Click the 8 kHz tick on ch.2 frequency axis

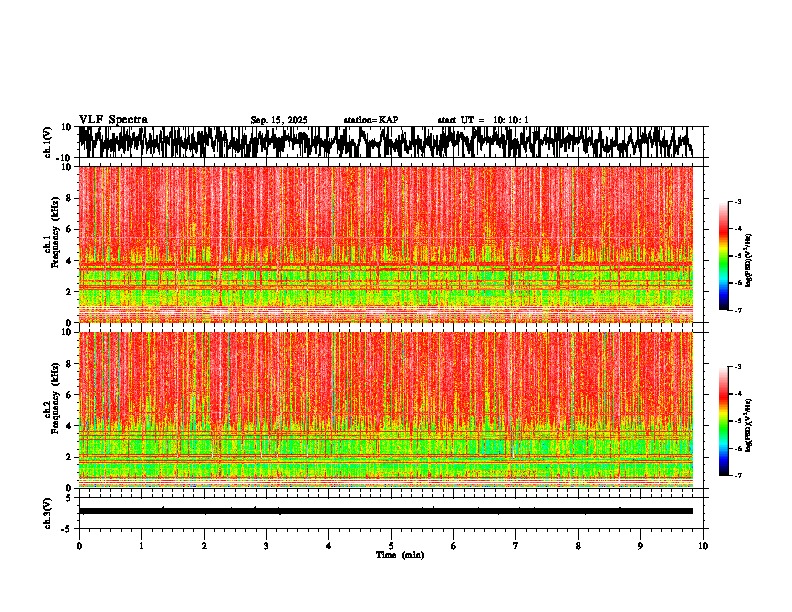(x=71, y=364)
